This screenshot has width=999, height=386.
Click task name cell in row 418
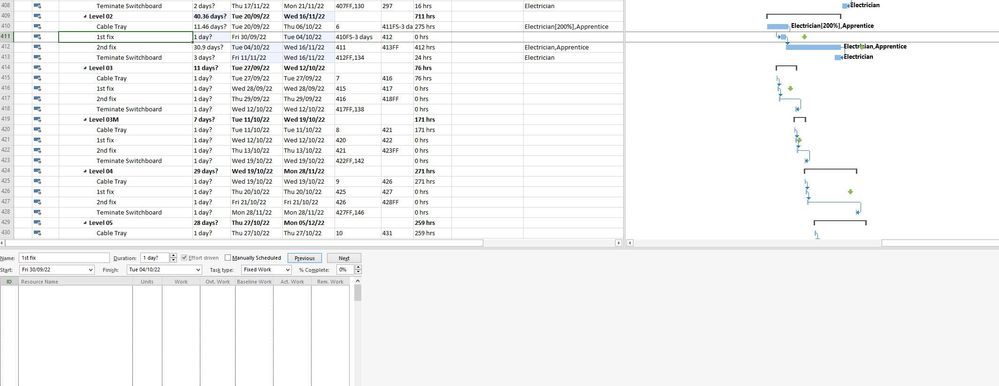(x=126, y=109)
